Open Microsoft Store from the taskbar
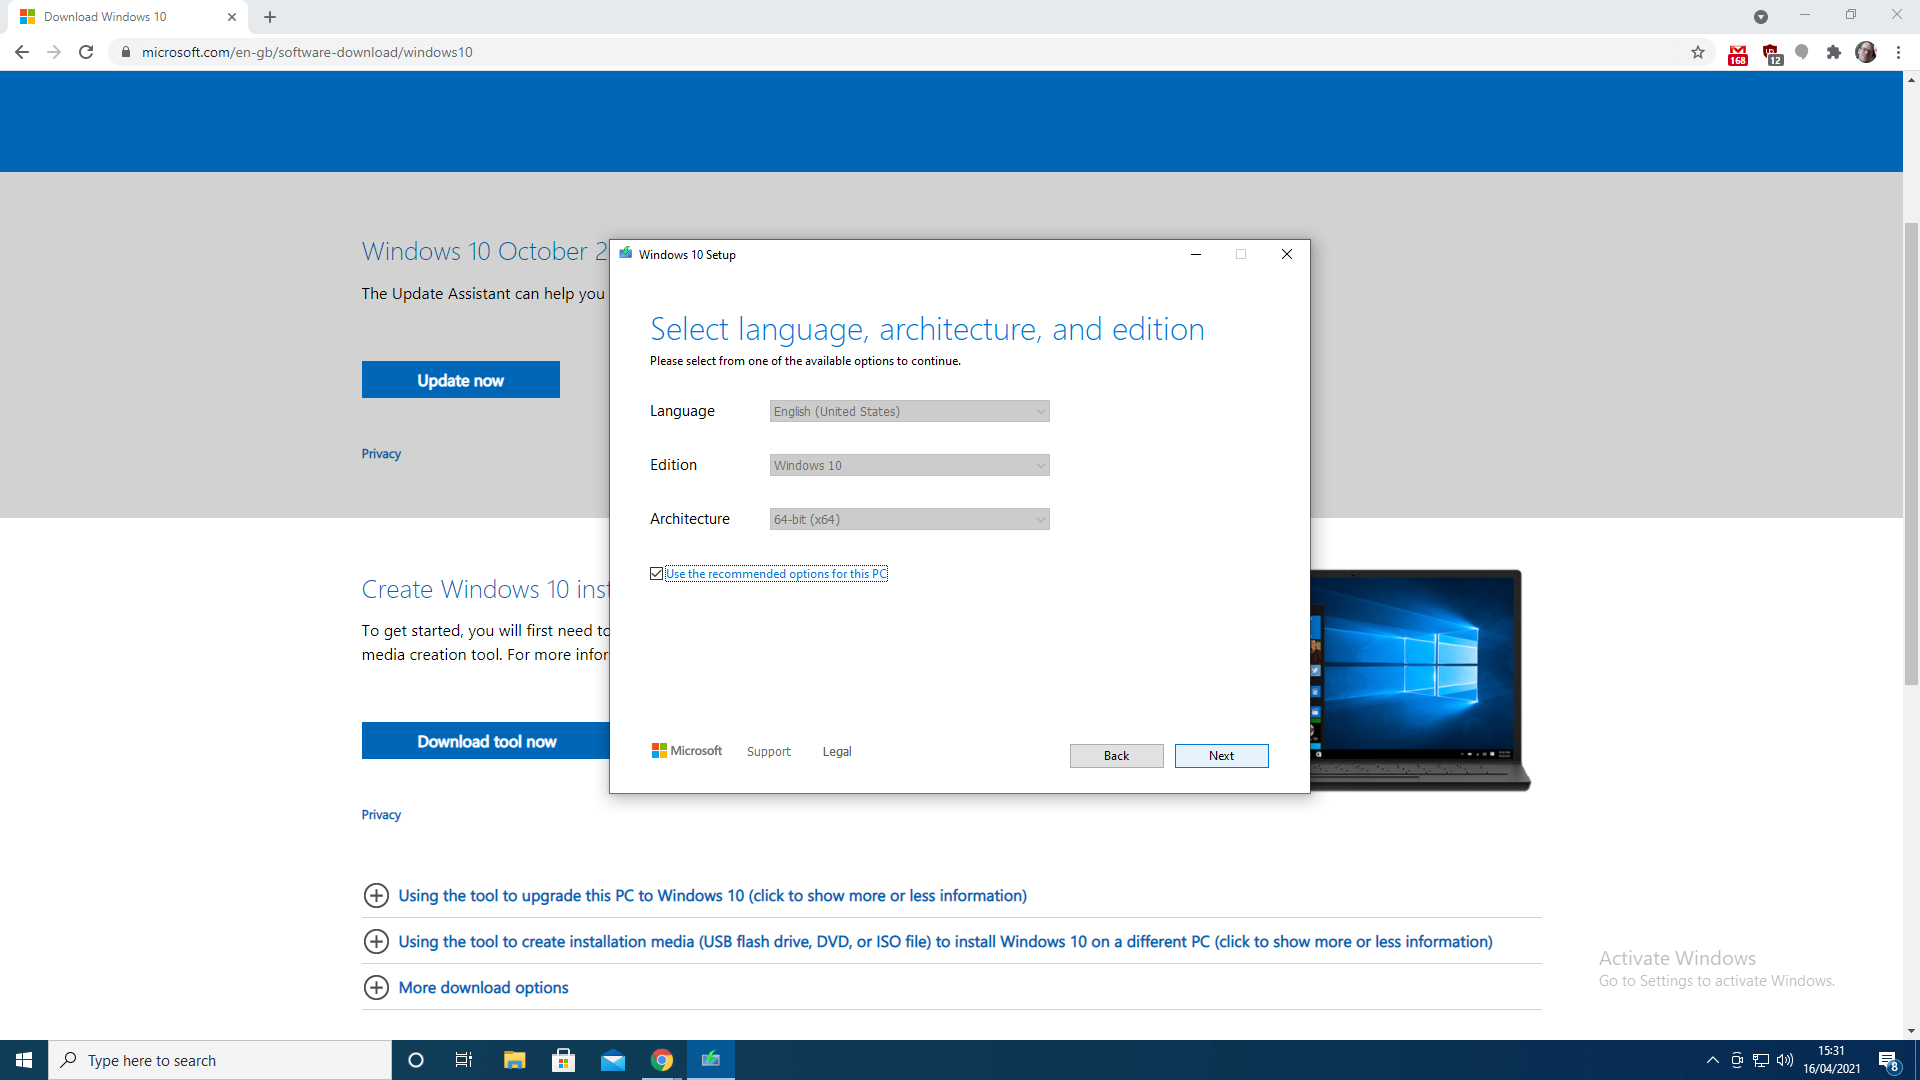1920x1080 pixels. tap(564, 1060)
